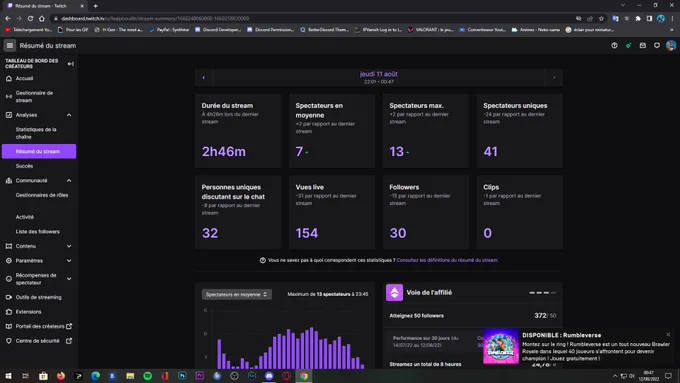
Task: Open a new browser tab
Action: click(x=95, y=6)
